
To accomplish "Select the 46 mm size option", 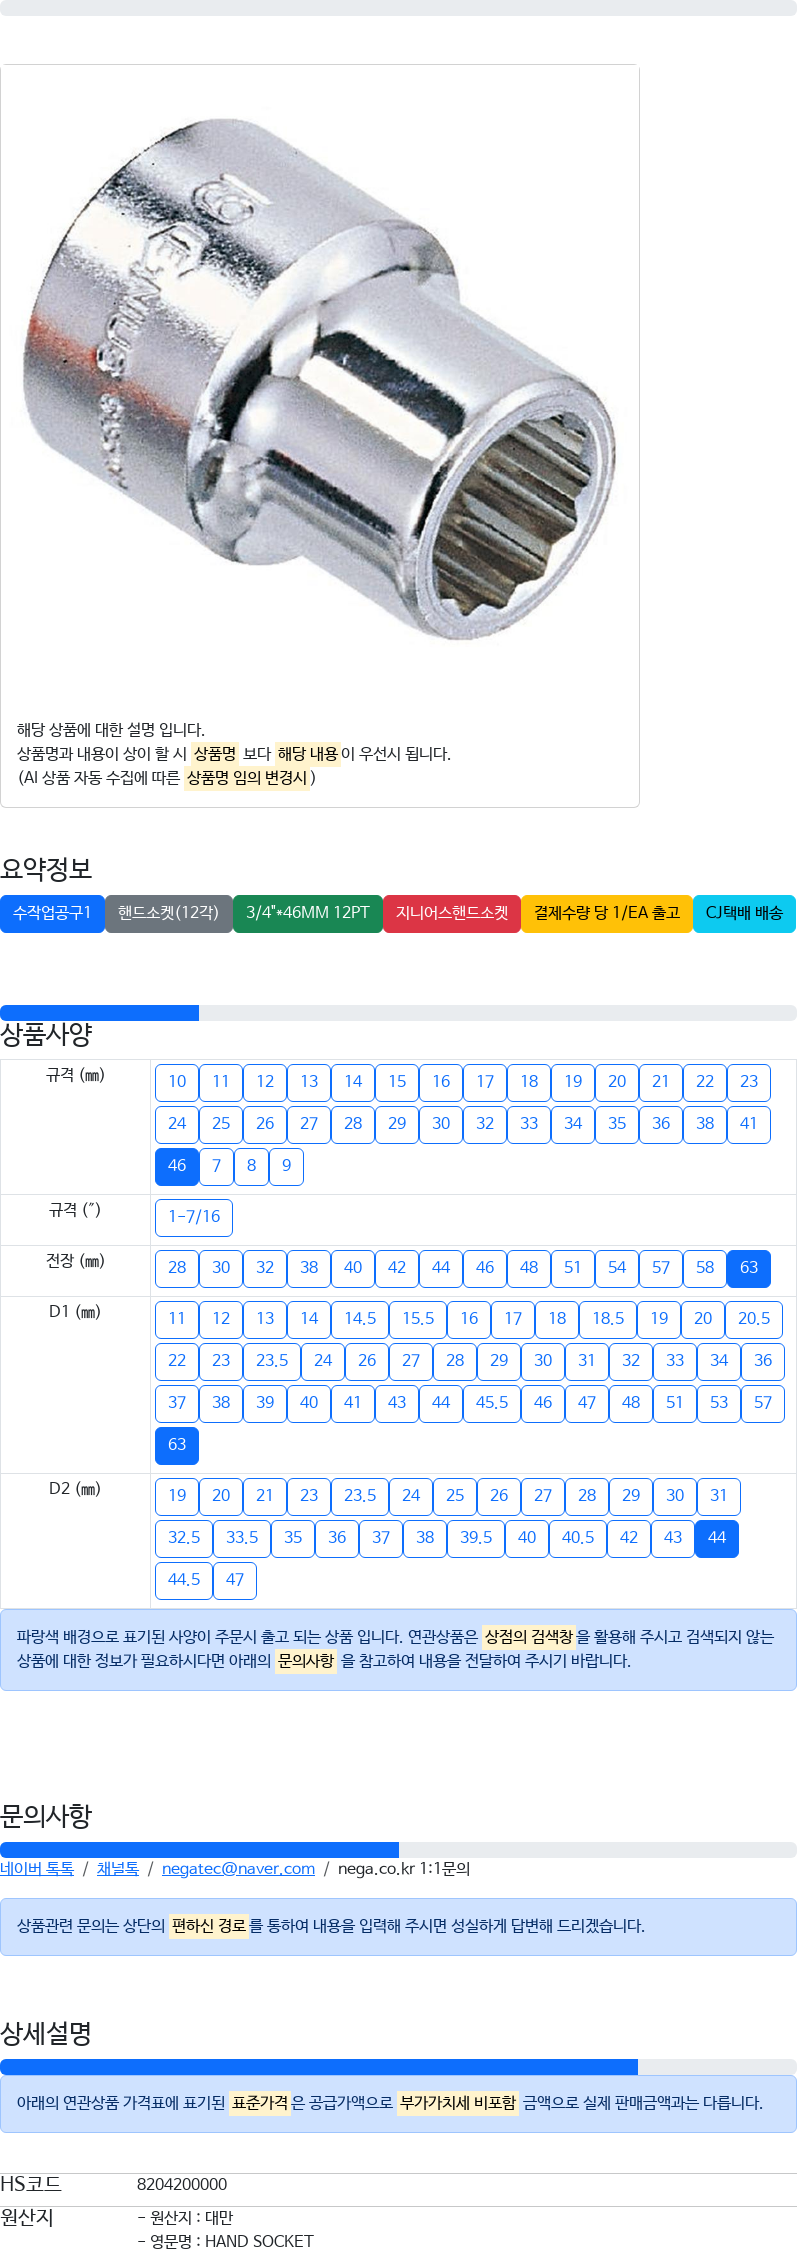I will point(177,1166).
